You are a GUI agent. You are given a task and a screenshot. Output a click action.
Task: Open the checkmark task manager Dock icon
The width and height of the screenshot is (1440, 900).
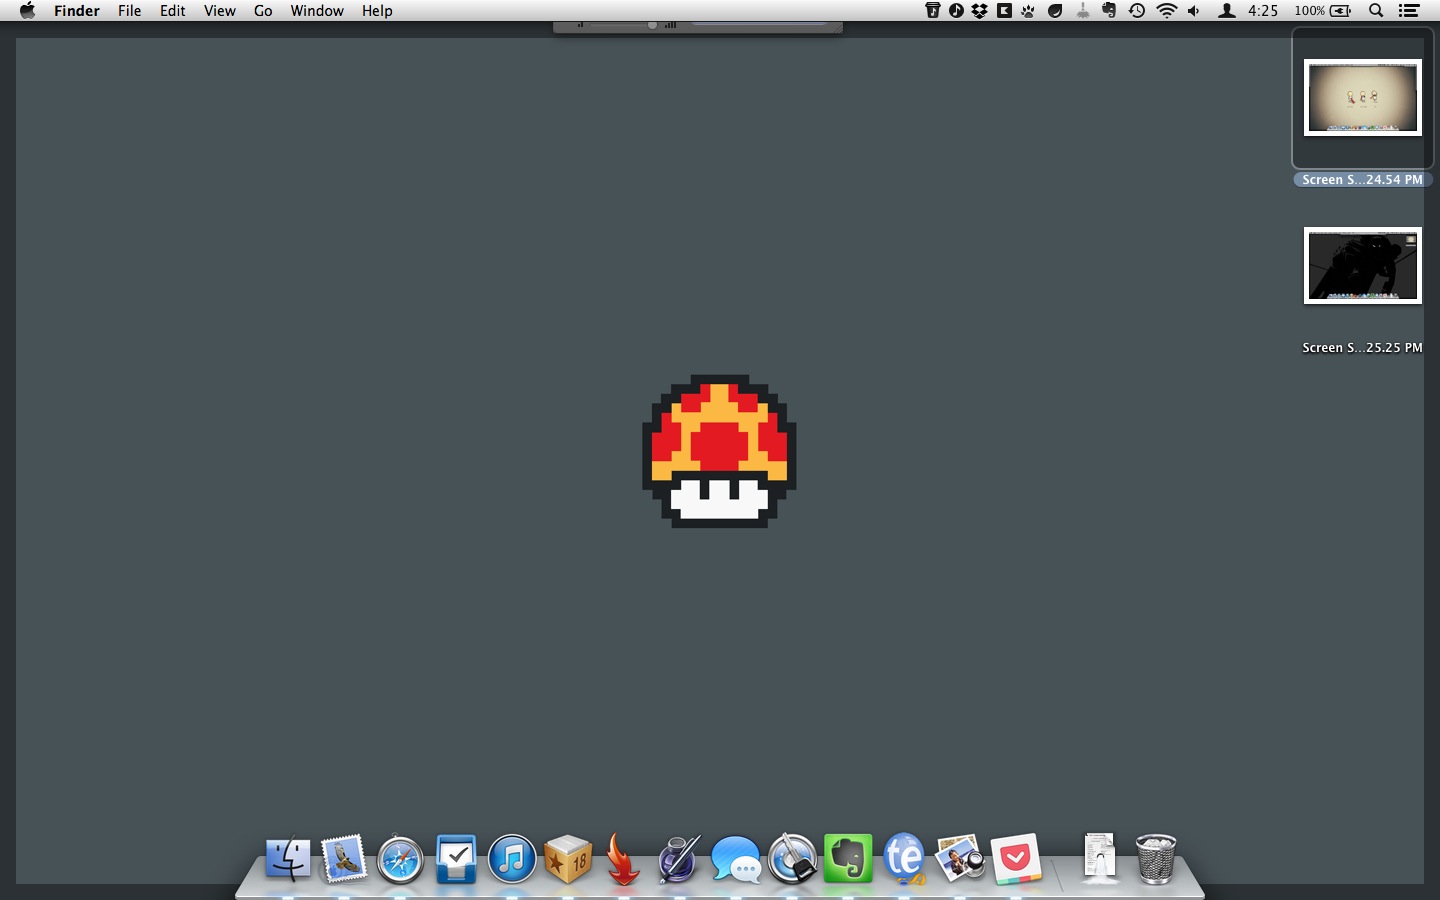click(x=456, y=858)
